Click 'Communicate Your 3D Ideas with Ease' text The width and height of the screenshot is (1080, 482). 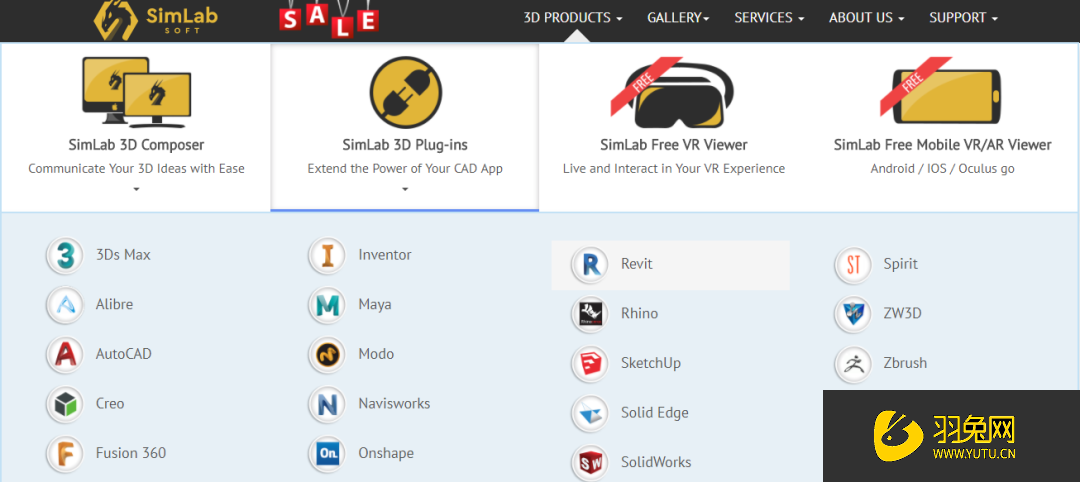coord(136,169)
